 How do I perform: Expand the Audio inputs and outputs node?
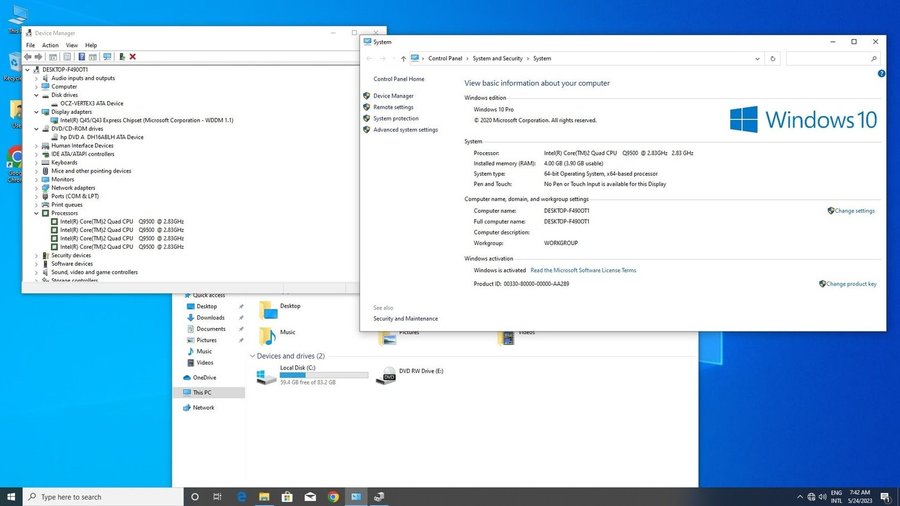(x=37, y=78)
